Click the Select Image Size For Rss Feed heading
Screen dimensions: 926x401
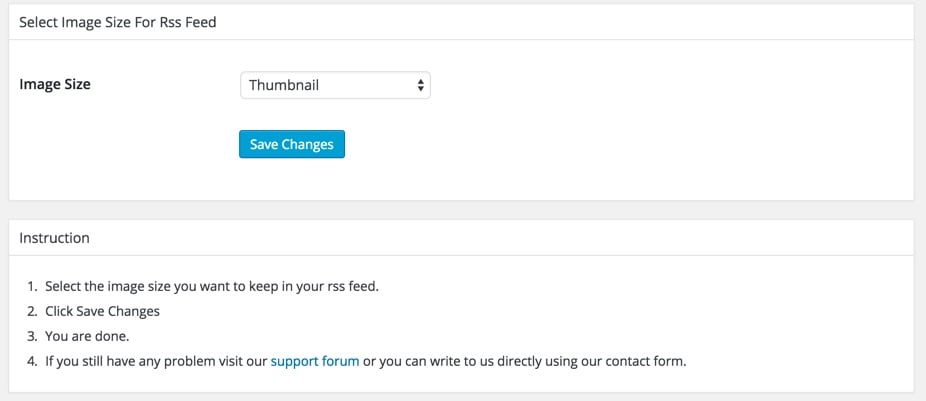point(118,22)
